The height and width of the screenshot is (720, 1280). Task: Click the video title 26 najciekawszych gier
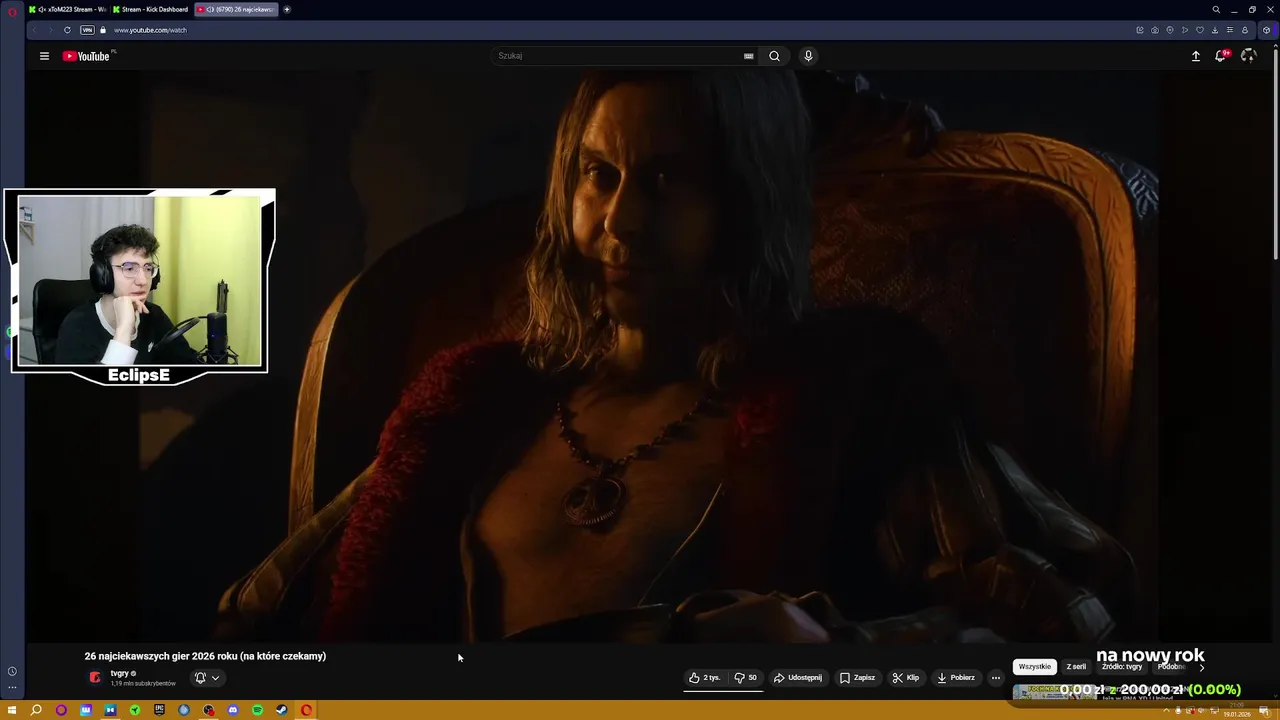pyautogui.click(x=205, y=656)
